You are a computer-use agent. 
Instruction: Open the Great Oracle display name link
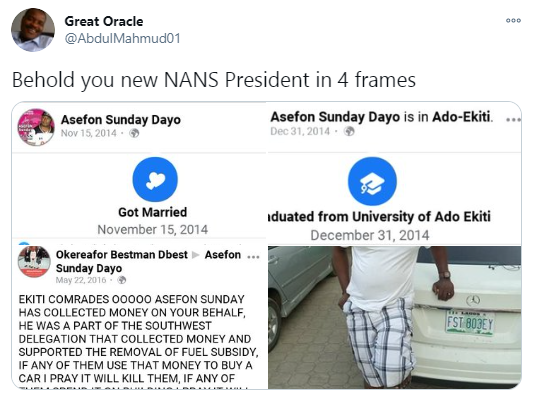click(104, 21)
